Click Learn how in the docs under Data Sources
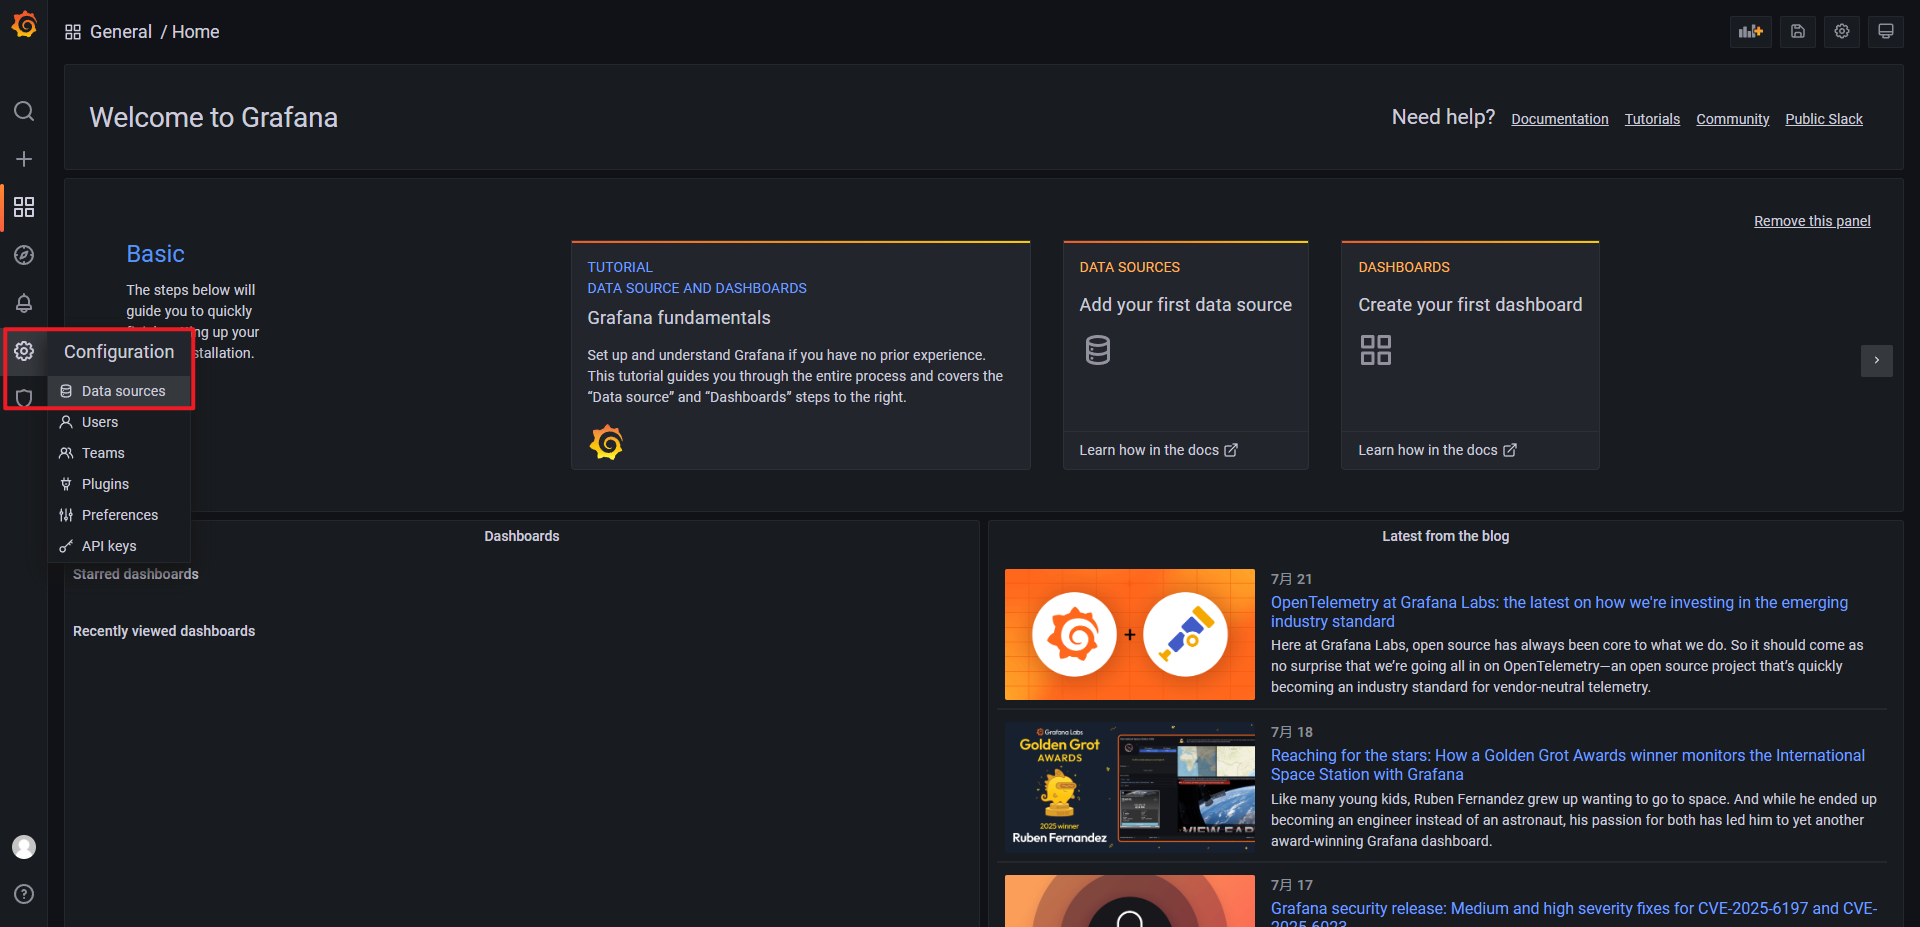 point(1158,450)
